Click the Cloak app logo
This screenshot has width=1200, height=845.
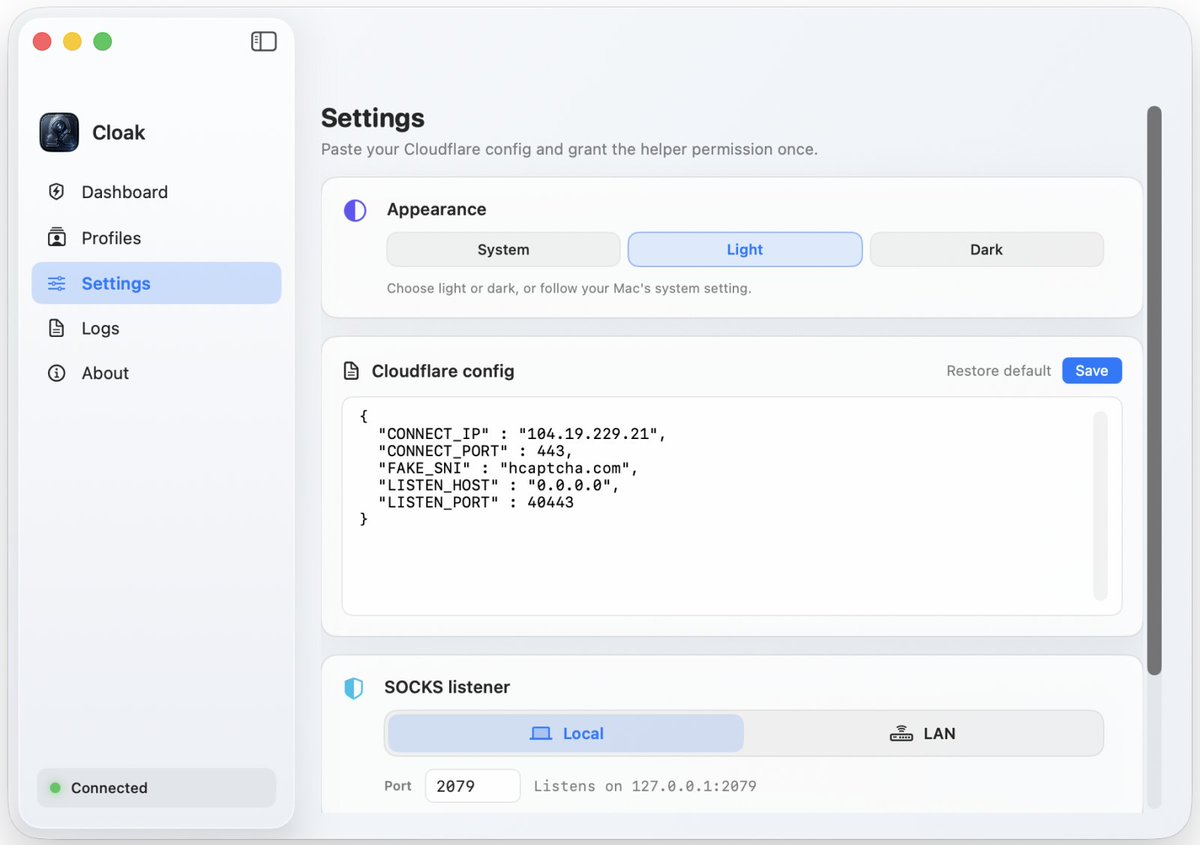coord(59,132)
